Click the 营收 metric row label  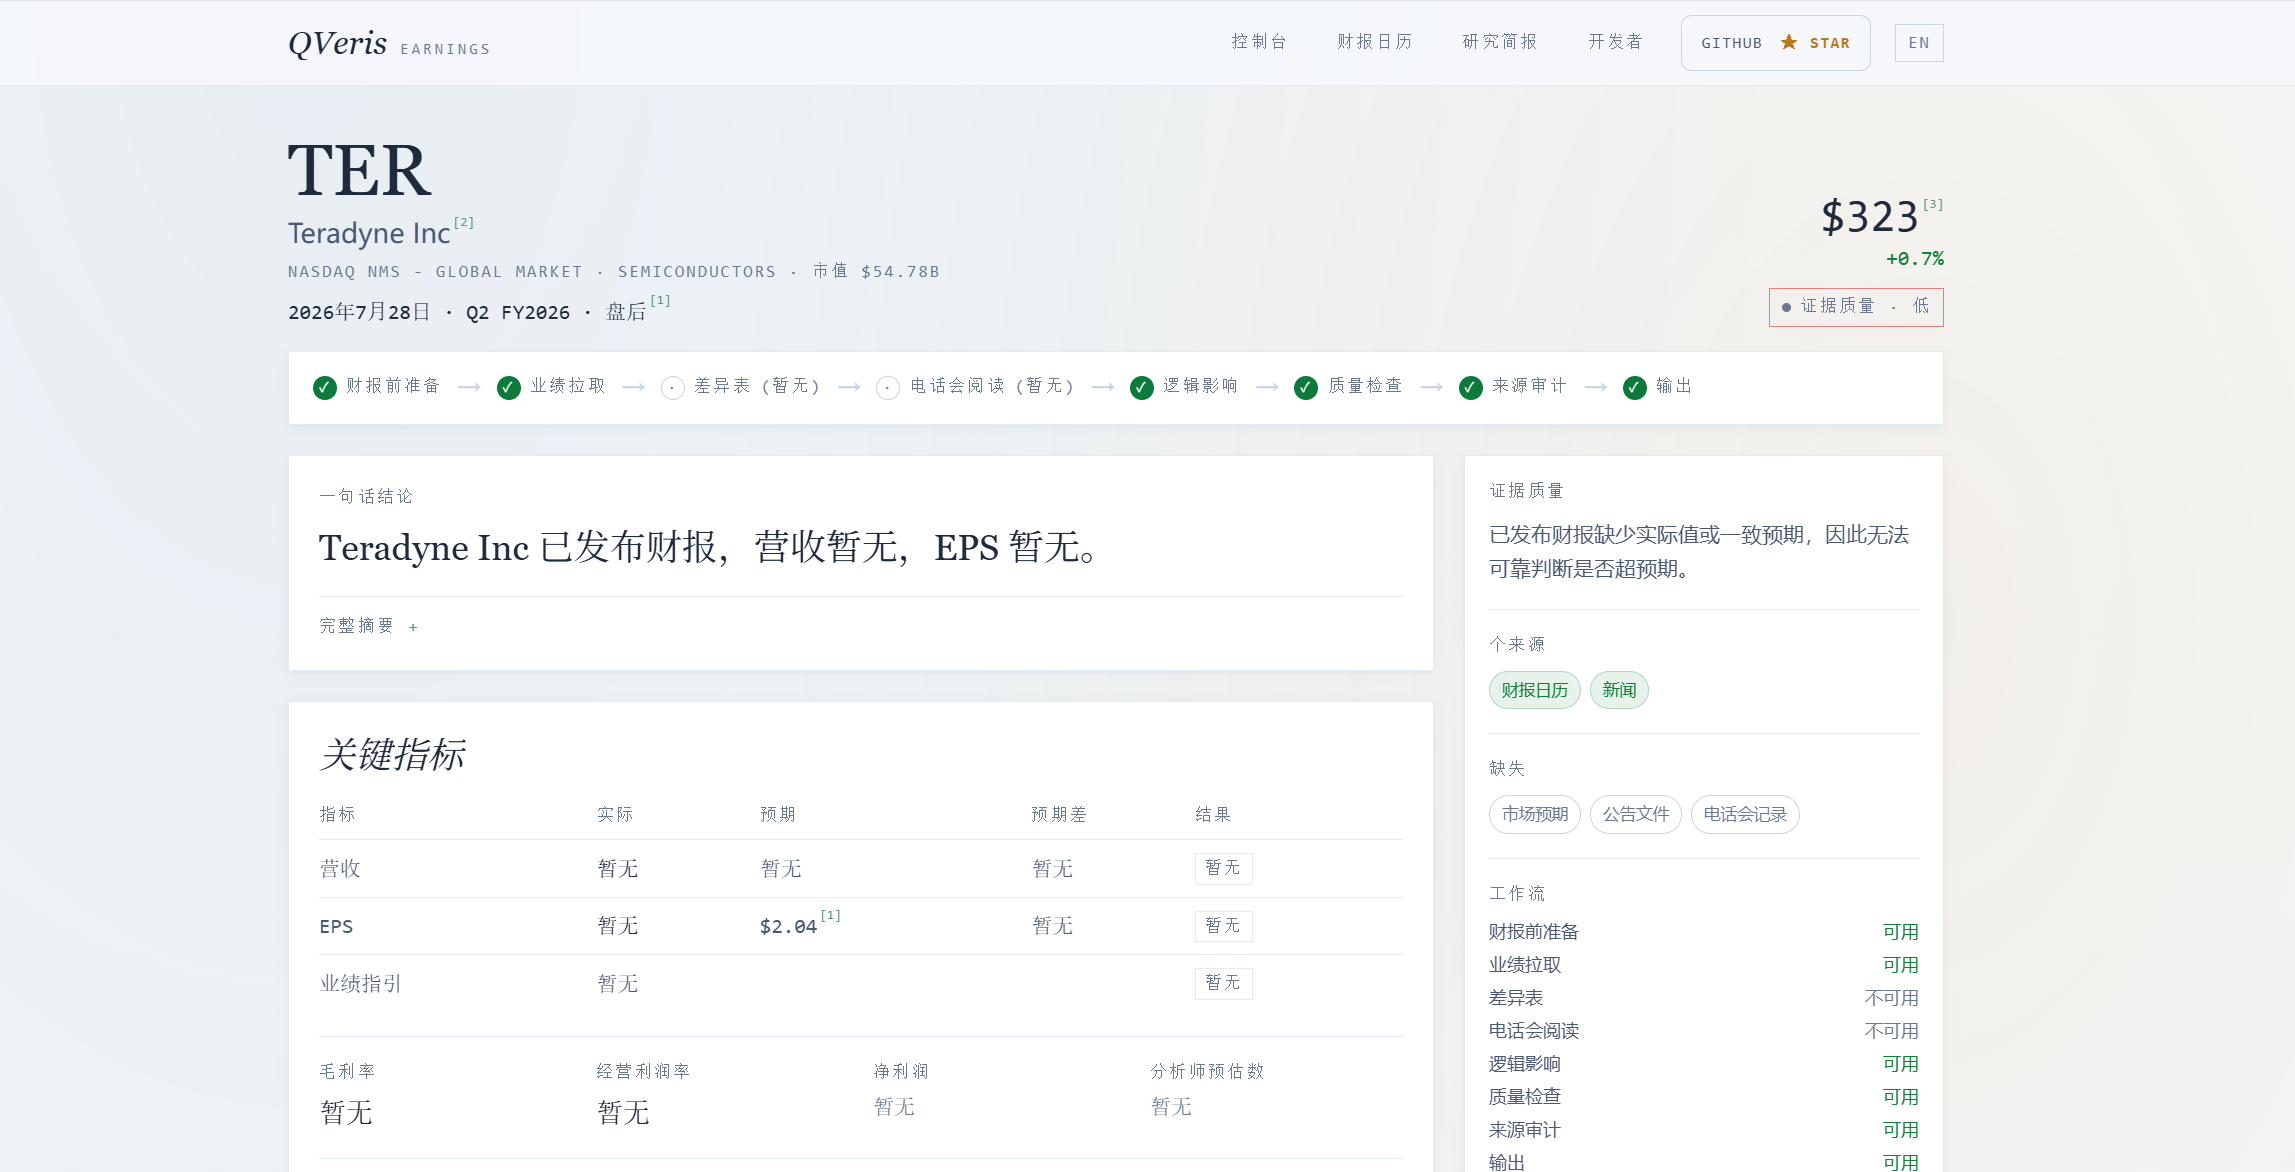point(340,868)
